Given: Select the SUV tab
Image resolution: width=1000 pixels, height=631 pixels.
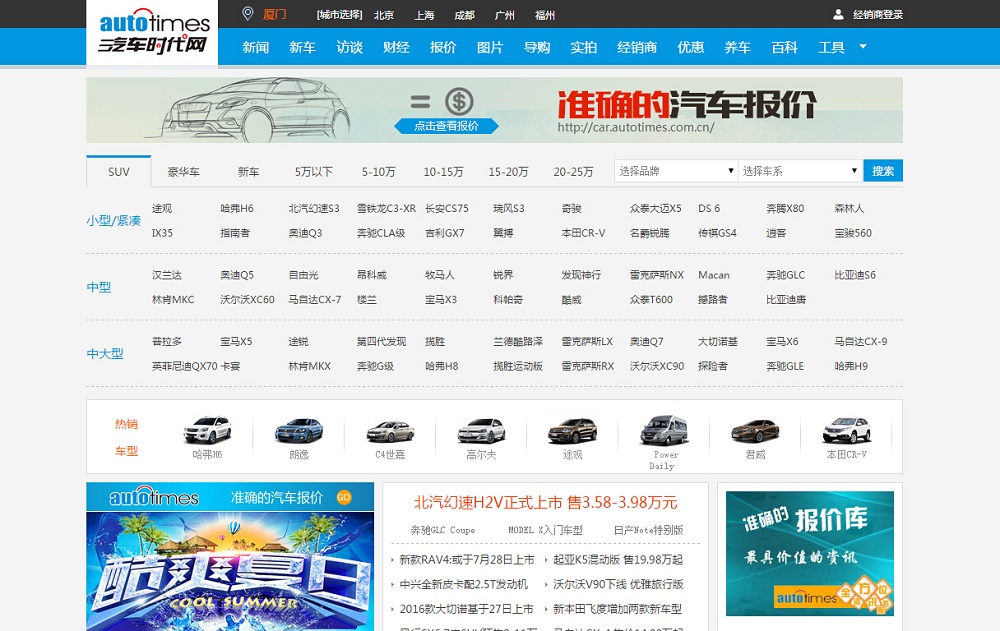Looking at the screenshot, I should click(x=119, y=172).
